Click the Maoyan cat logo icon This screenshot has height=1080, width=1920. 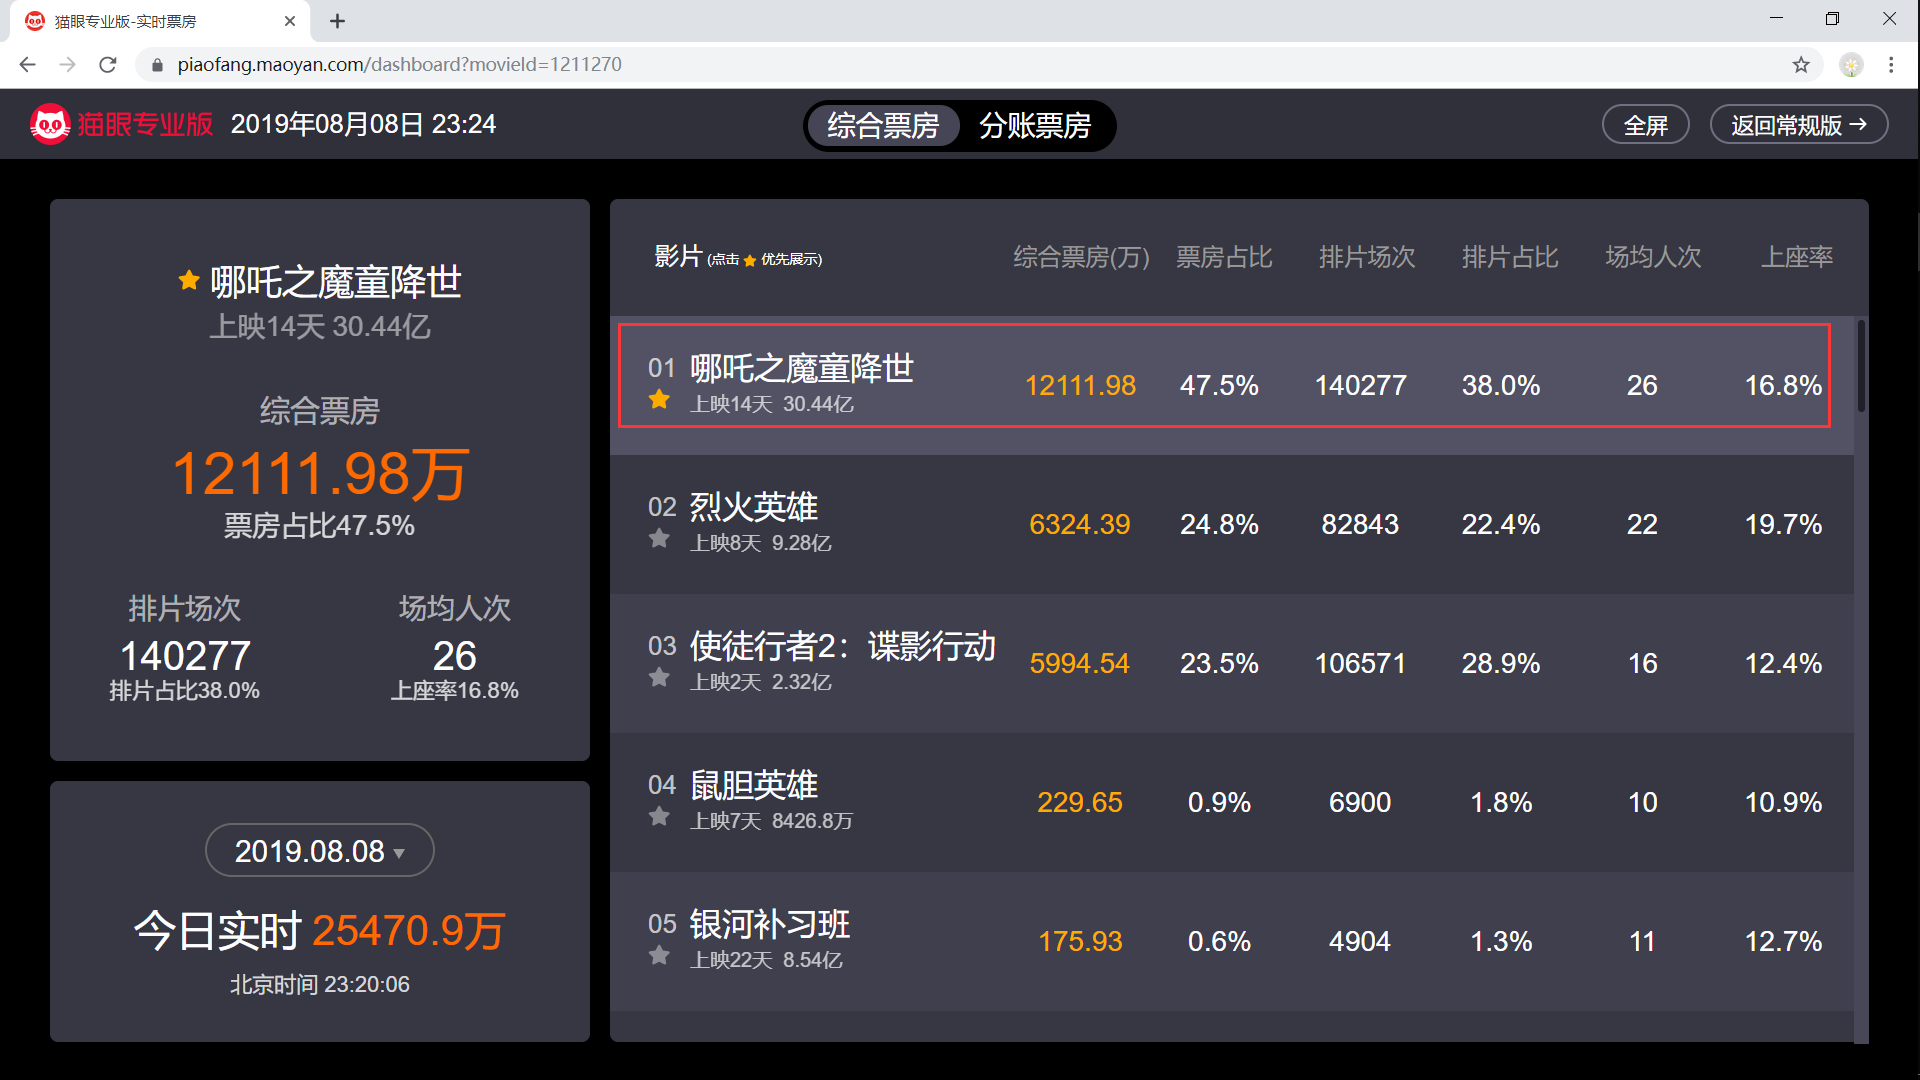(50, 124)
